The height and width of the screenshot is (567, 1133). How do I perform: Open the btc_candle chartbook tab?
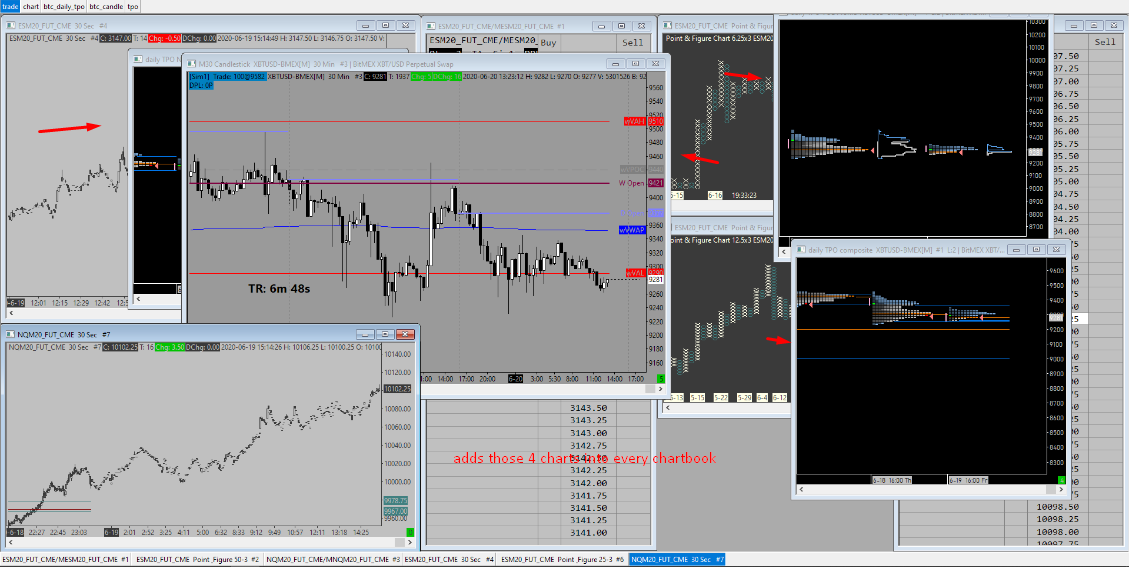coord(106,7)
